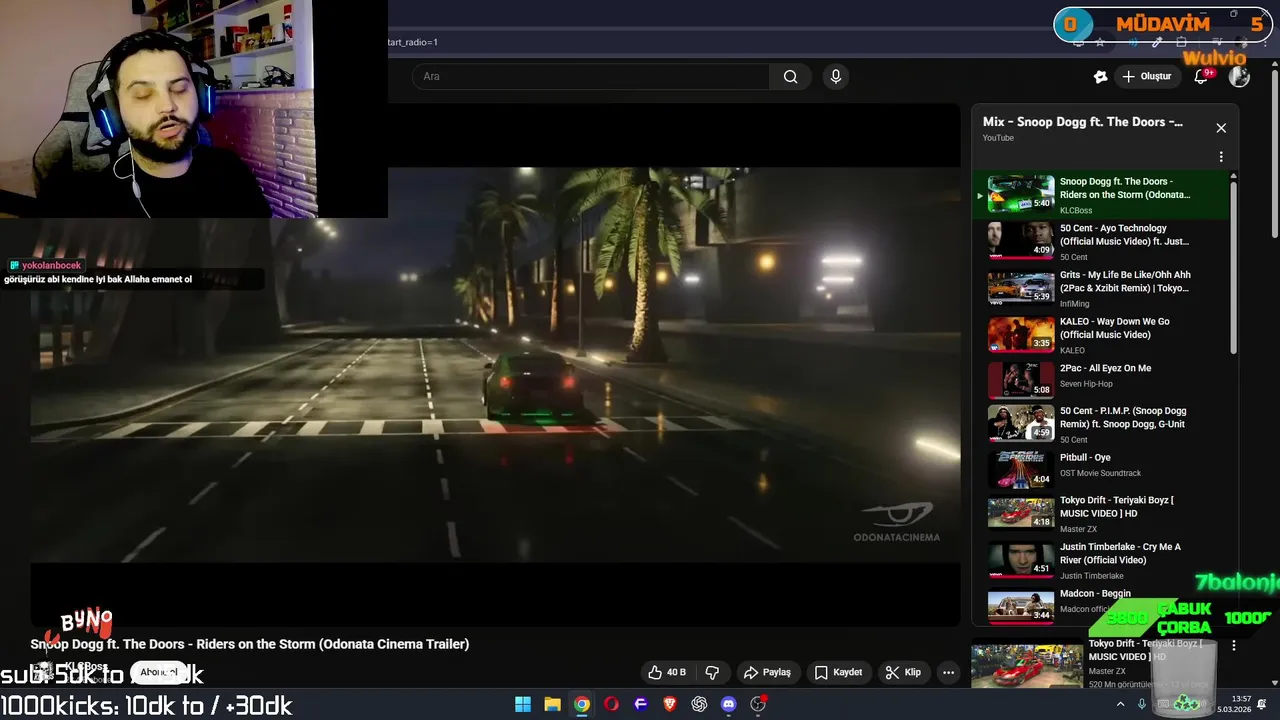Click the Abone ol subscribe button
The height and width of the screenshot is (720, 1280).
click(158, 672)
